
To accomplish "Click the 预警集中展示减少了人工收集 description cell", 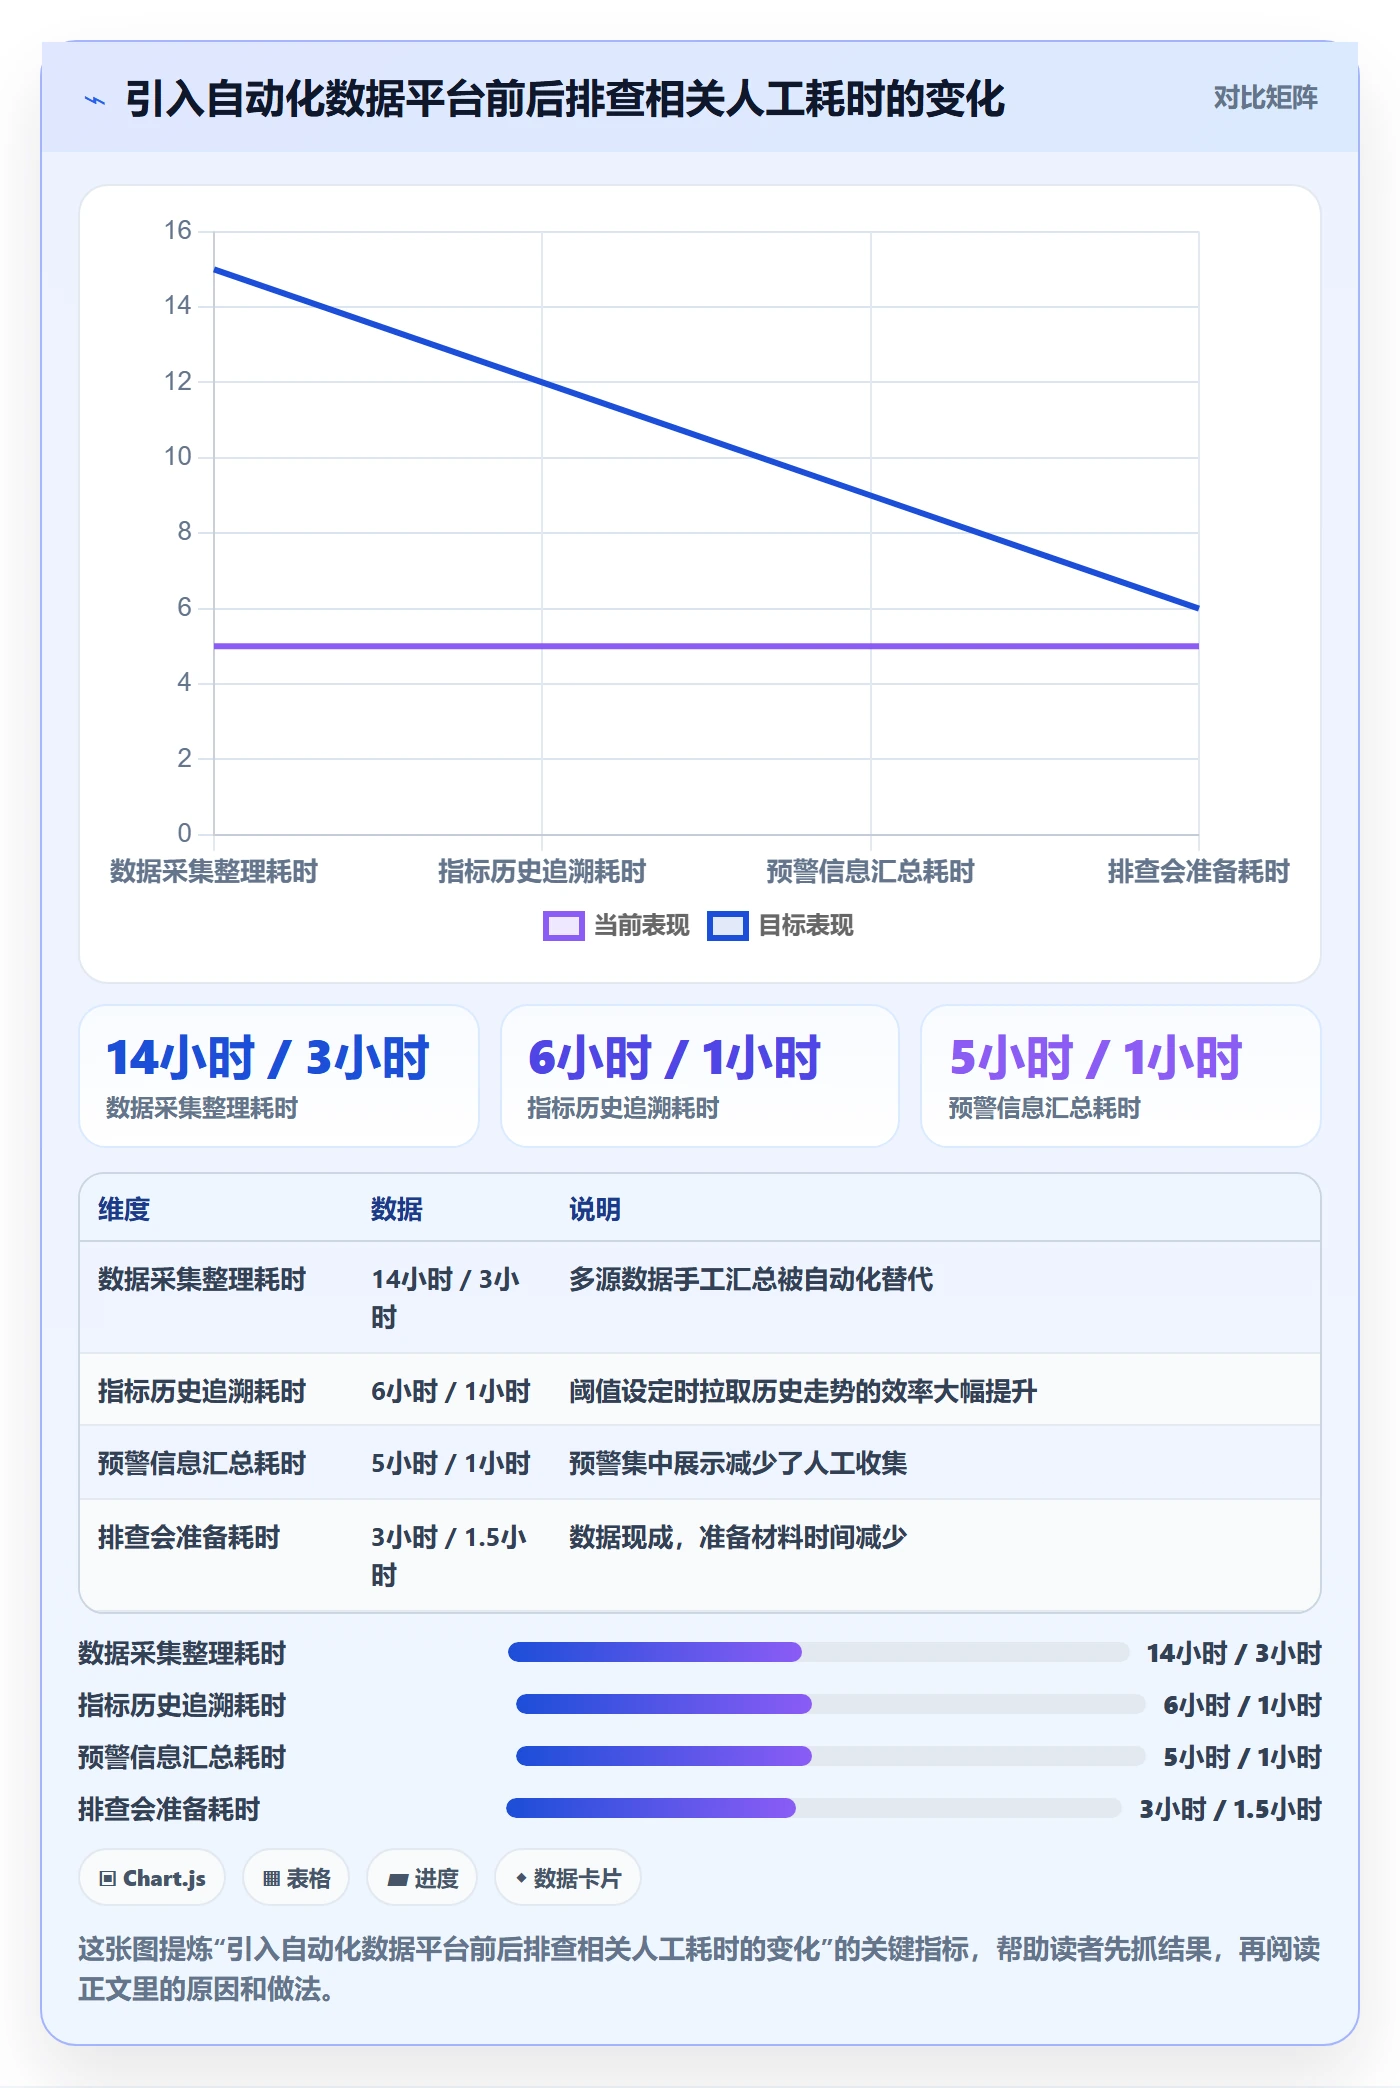I will coord(738,1463).
